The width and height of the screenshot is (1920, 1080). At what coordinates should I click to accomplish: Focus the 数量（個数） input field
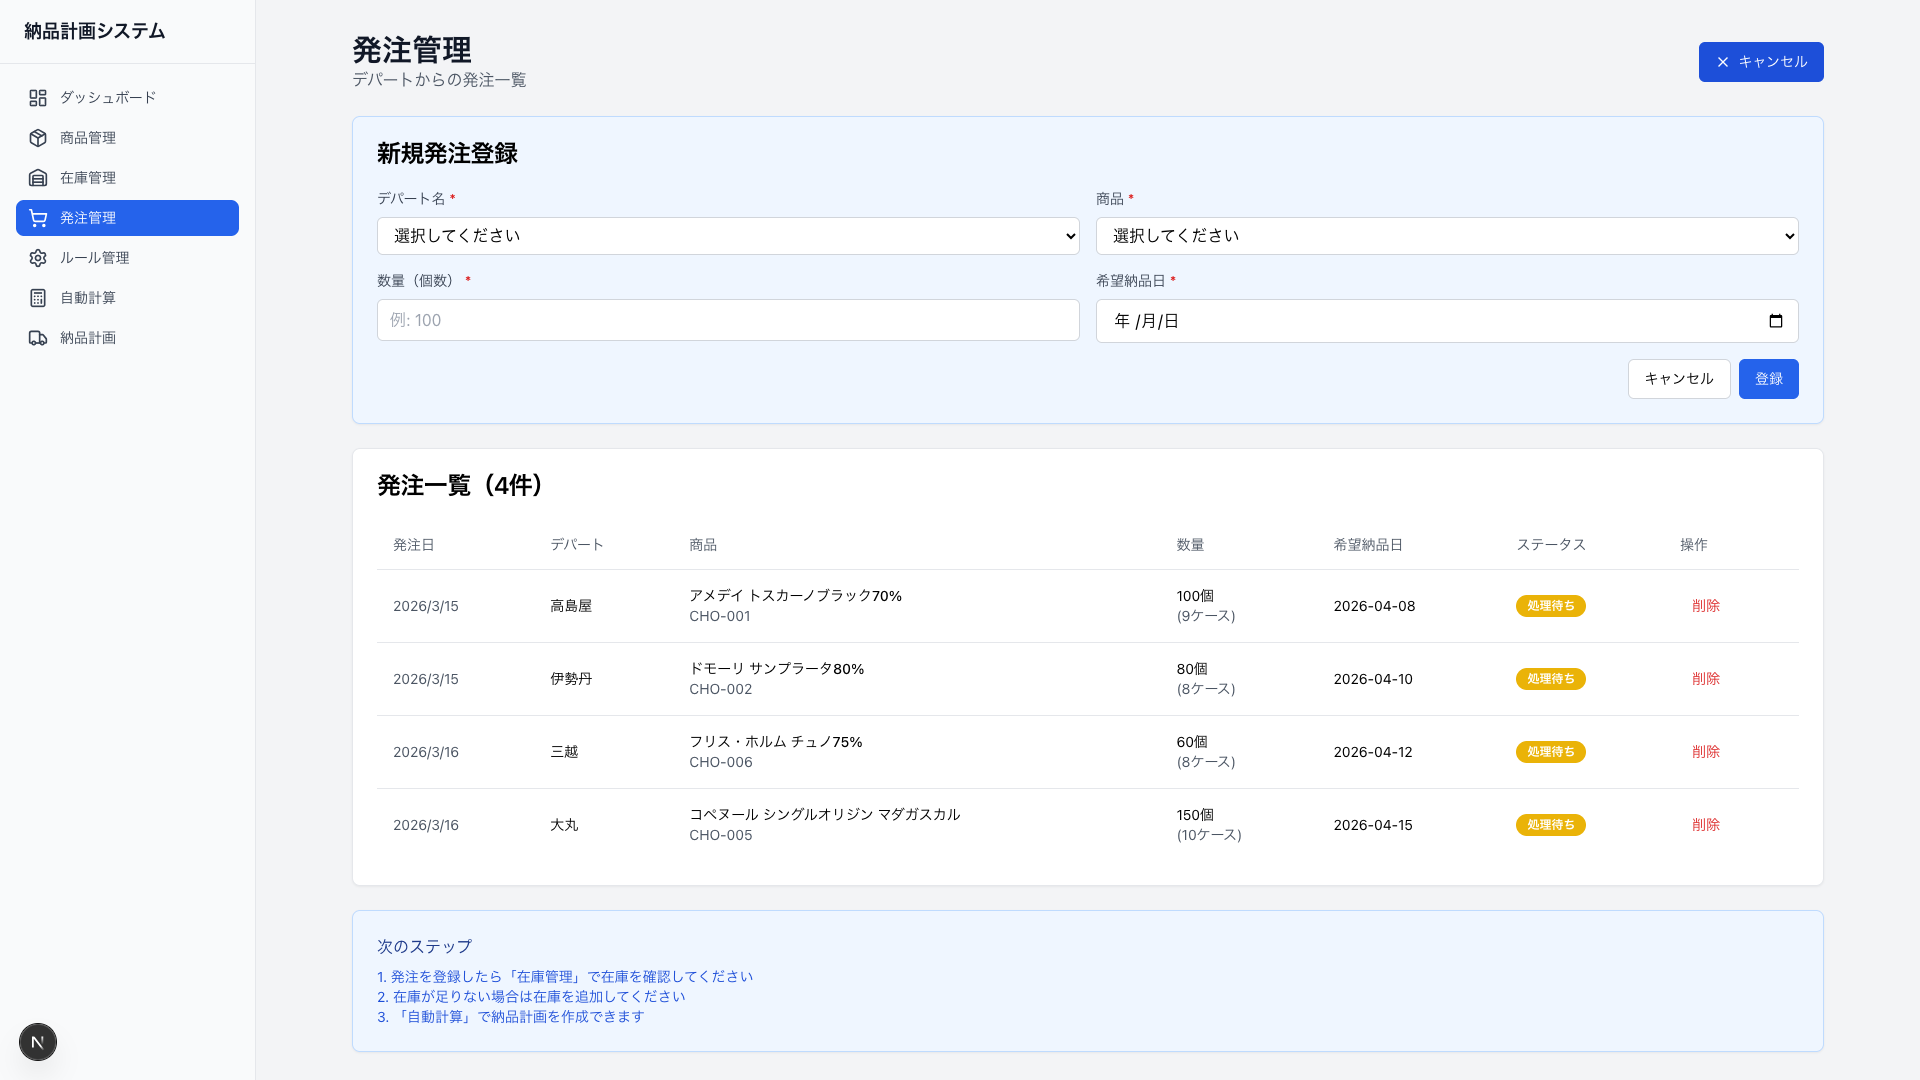tap(728, 320)
